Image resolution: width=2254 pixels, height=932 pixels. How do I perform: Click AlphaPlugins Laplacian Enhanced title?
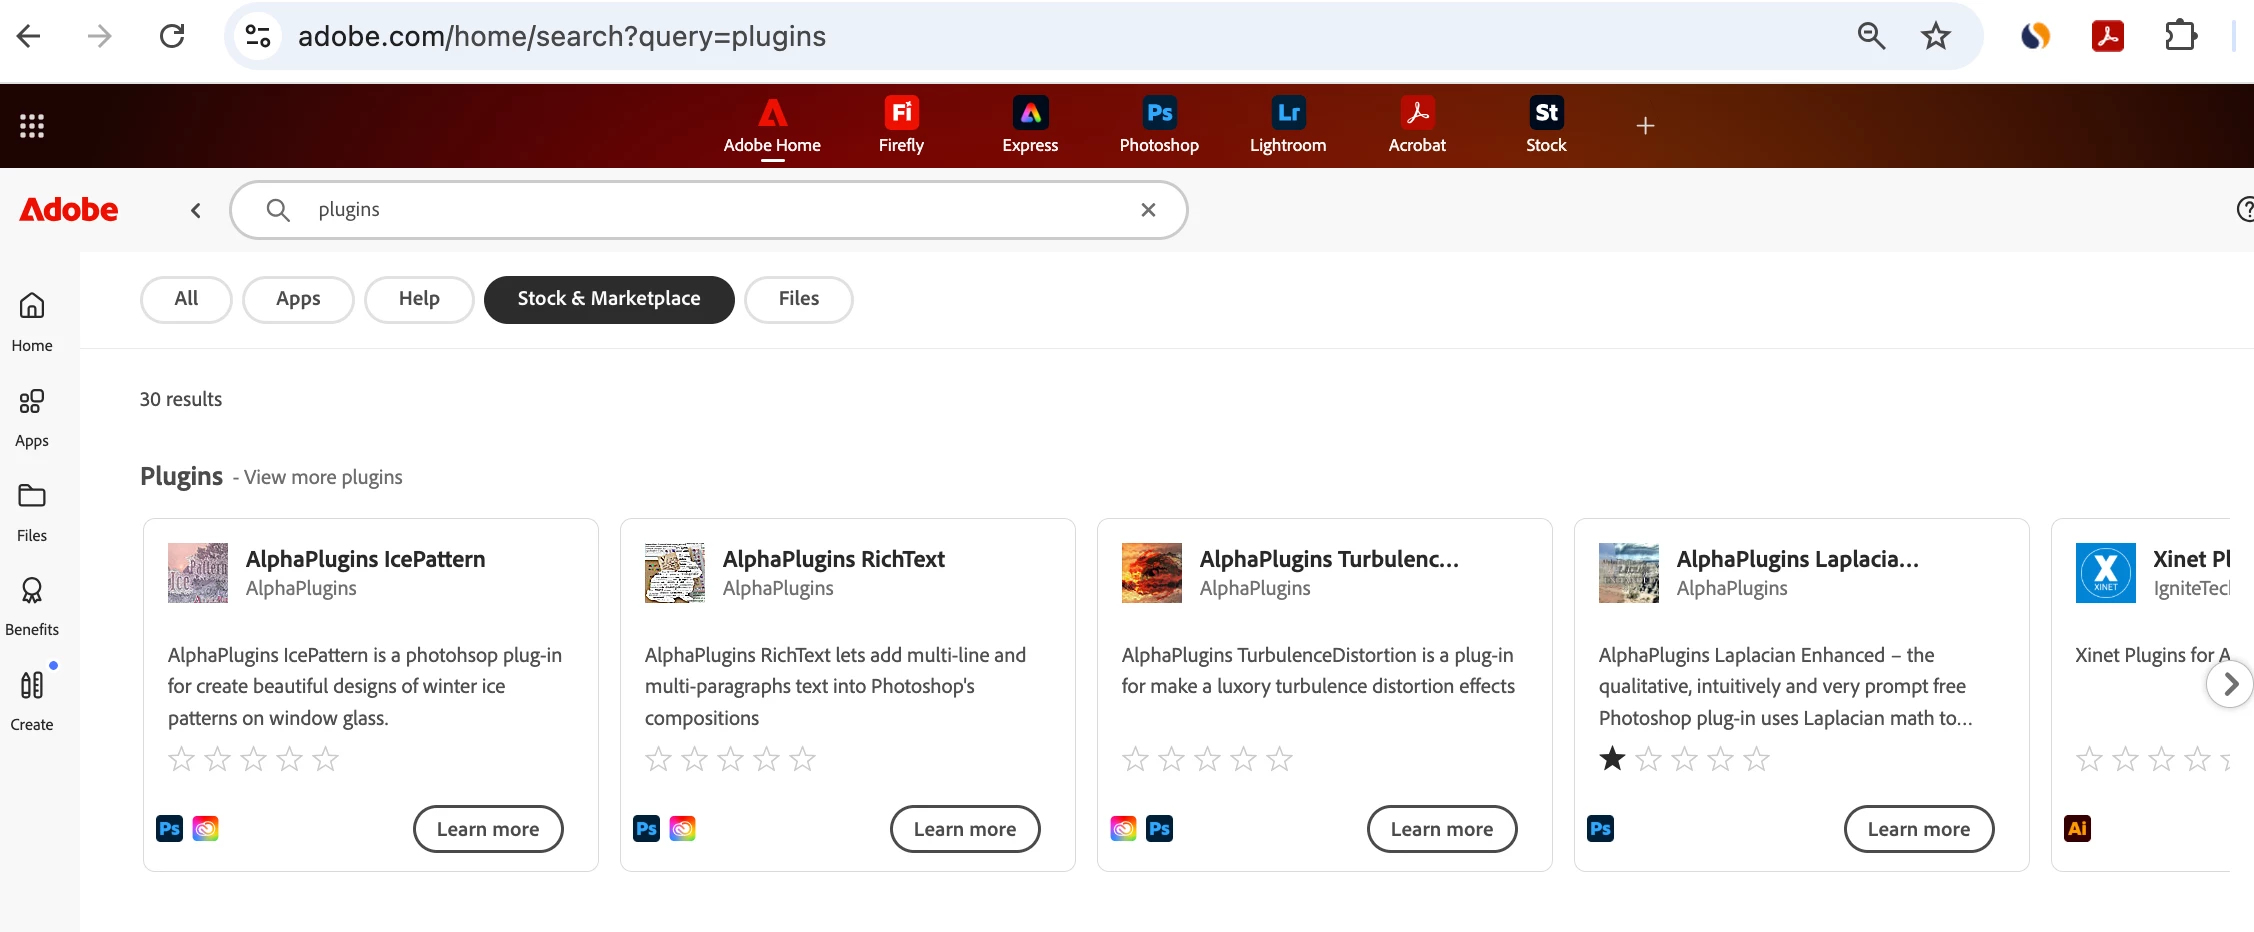click(1798, 559)
